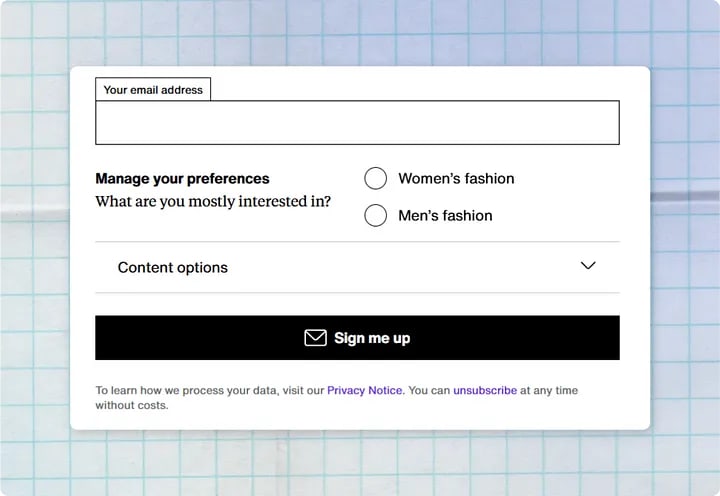This screenshot has height=496, width=720.
Task: Click the "You can" text before unsubscribe
Action: (x=430, y=390)
